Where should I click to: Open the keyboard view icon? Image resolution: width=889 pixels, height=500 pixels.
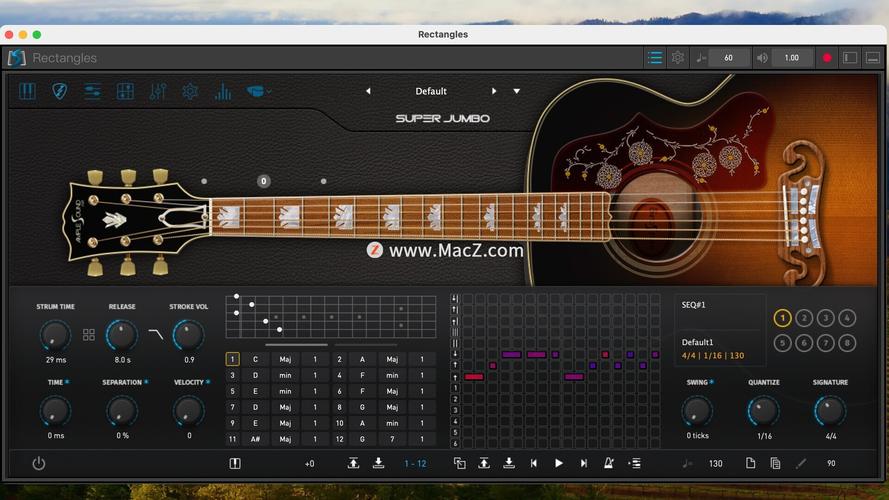point(28,92)
